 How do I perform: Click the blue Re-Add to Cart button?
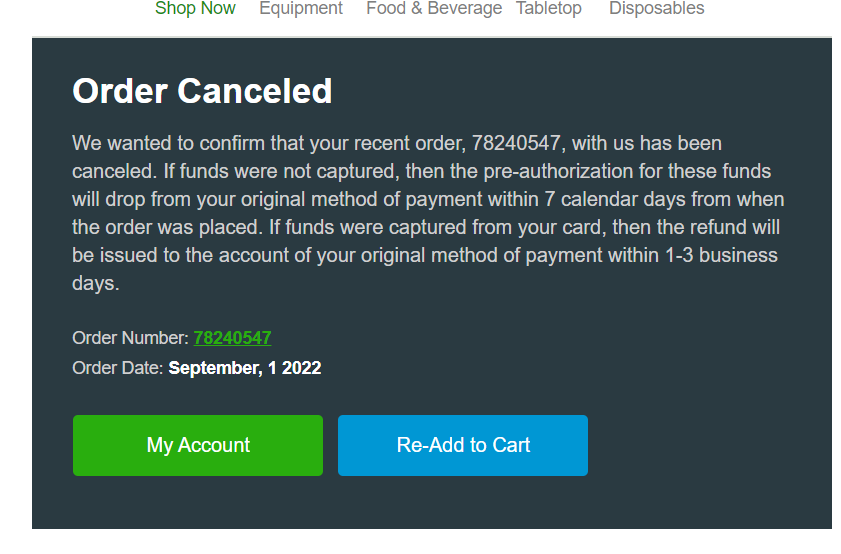(x=463, y=445)
